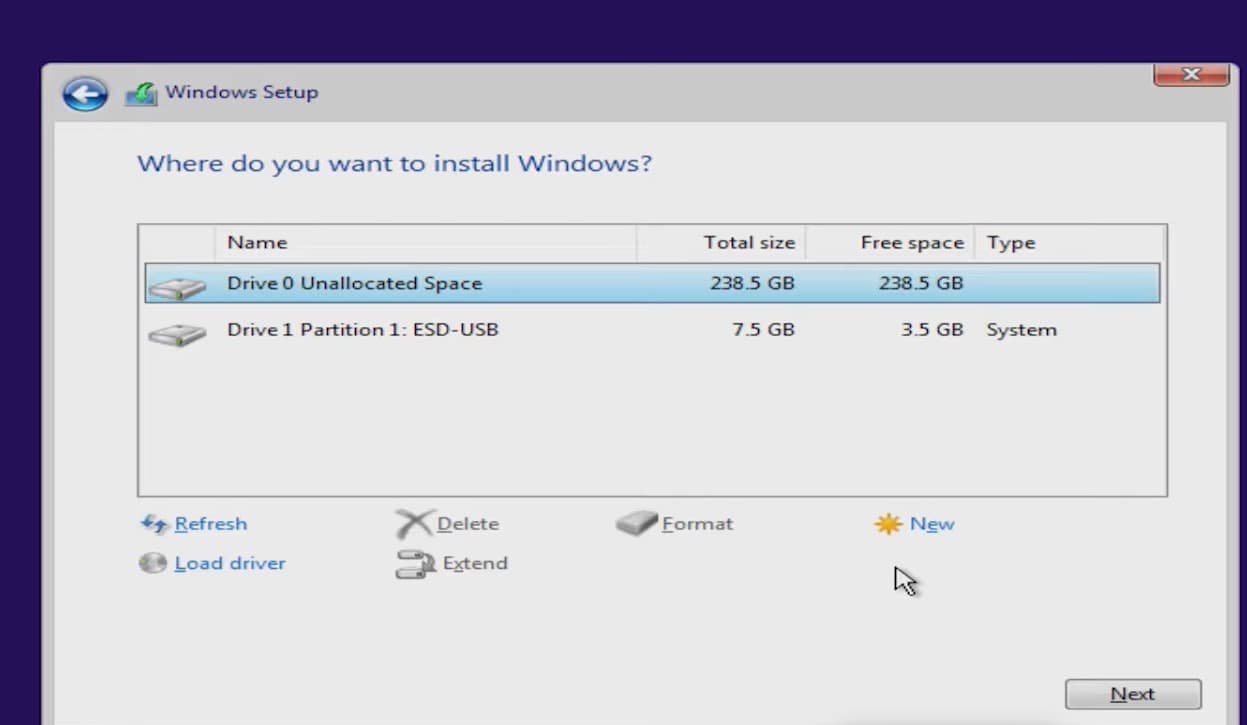Click the New partition star icon
1247x725 pixels.
pos(888,524)
